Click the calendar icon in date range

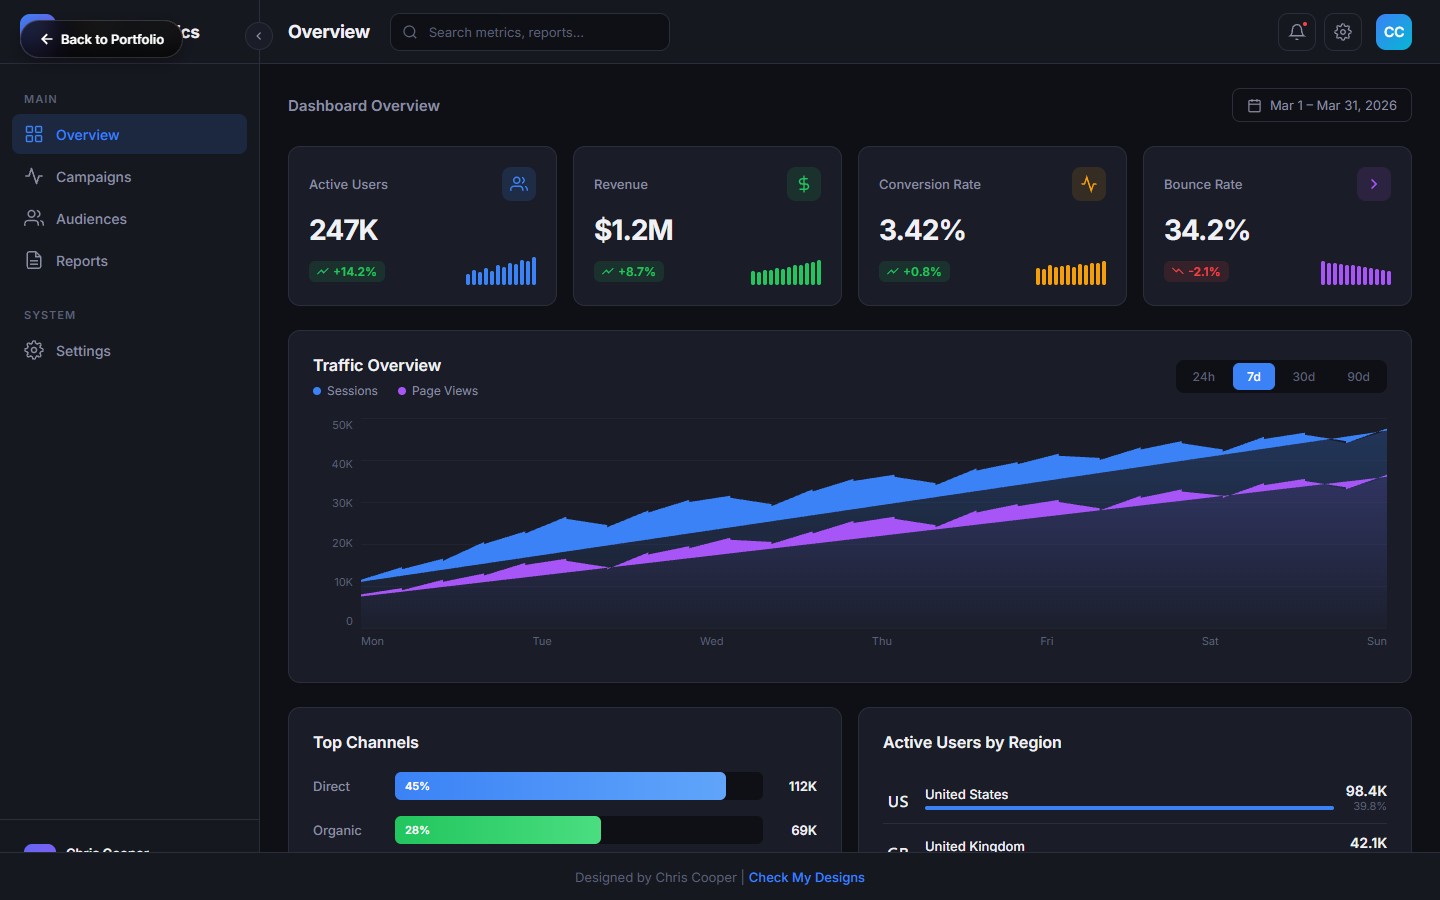(1254, 105)
